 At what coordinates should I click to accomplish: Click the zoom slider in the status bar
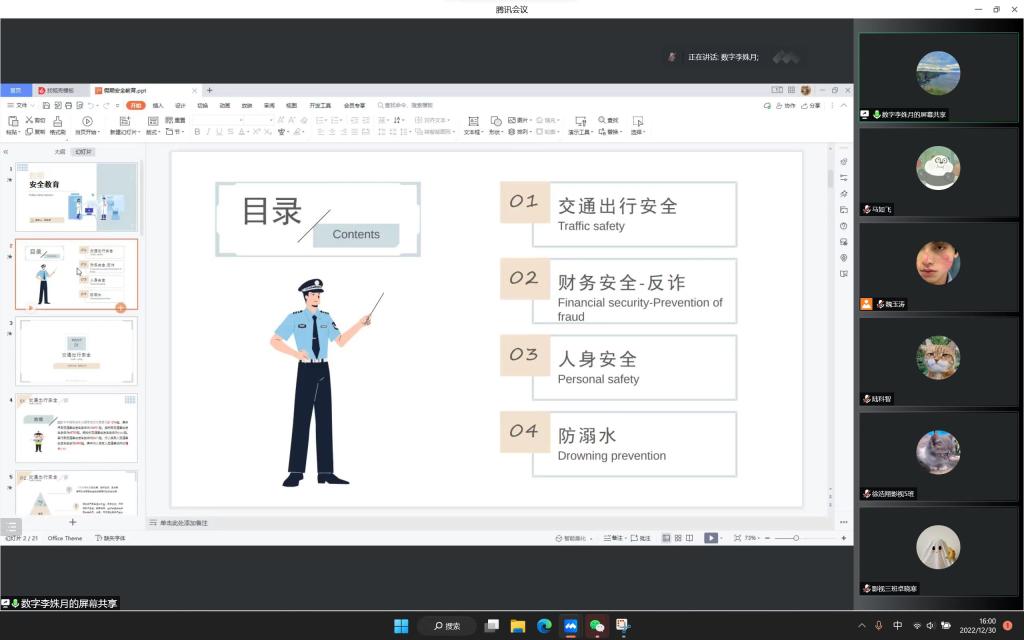[x=796, y=538]
